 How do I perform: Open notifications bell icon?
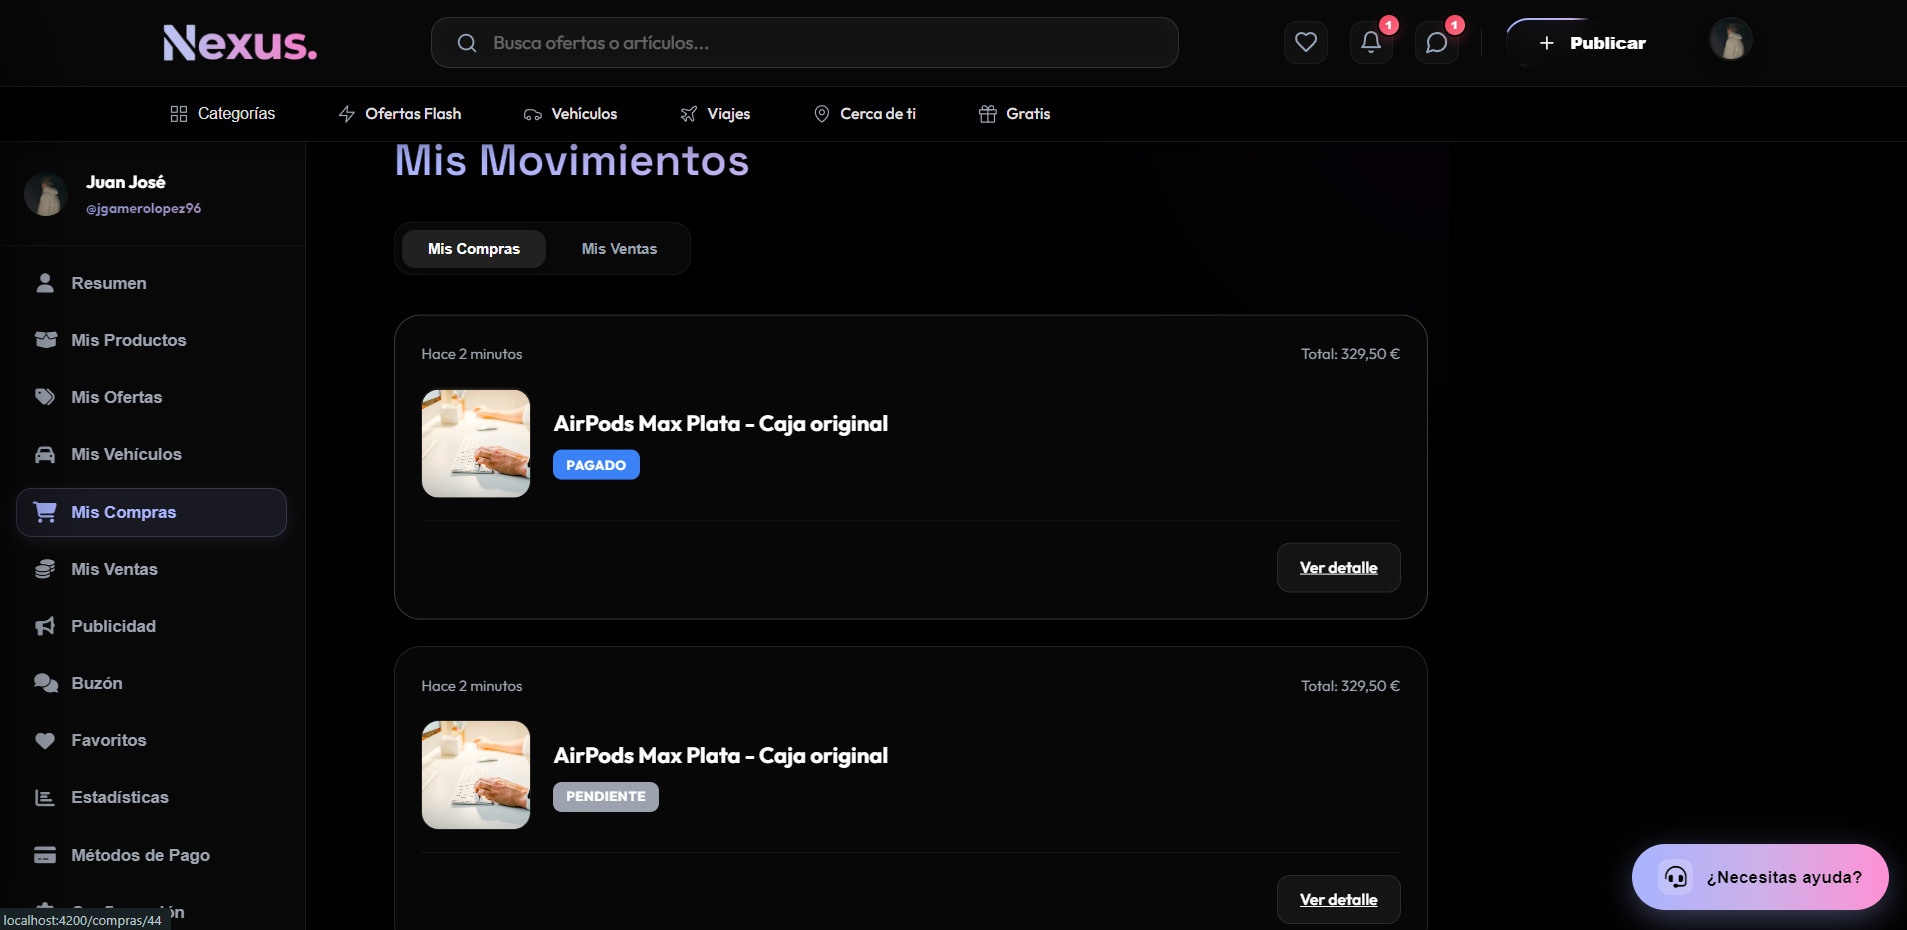[1371, 42]
